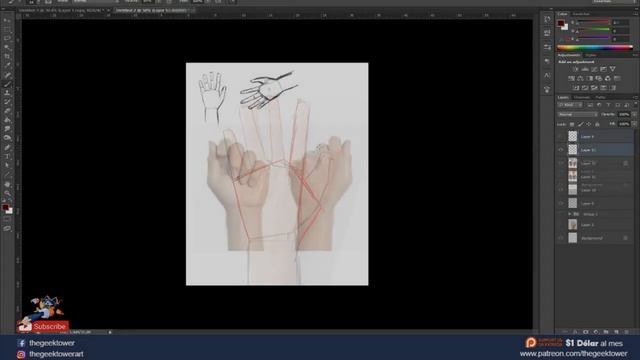This screenshot has height=360, width=640.
Task: Click the foreground color swatch in Color panel
Action: 561,23
